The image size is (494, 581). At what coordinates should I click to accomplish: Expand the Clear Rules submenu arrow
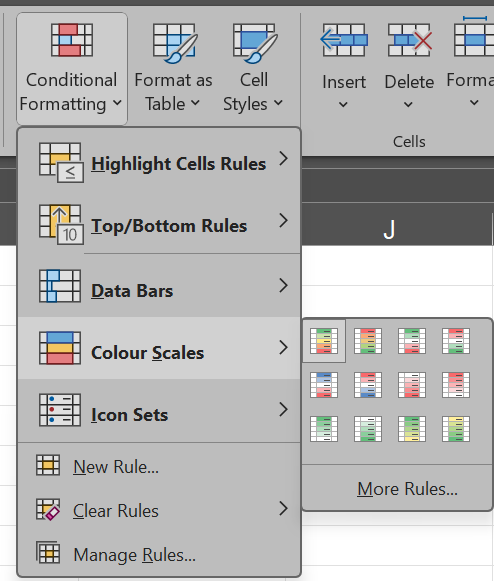pyautogui.click(x=284, y=509)
